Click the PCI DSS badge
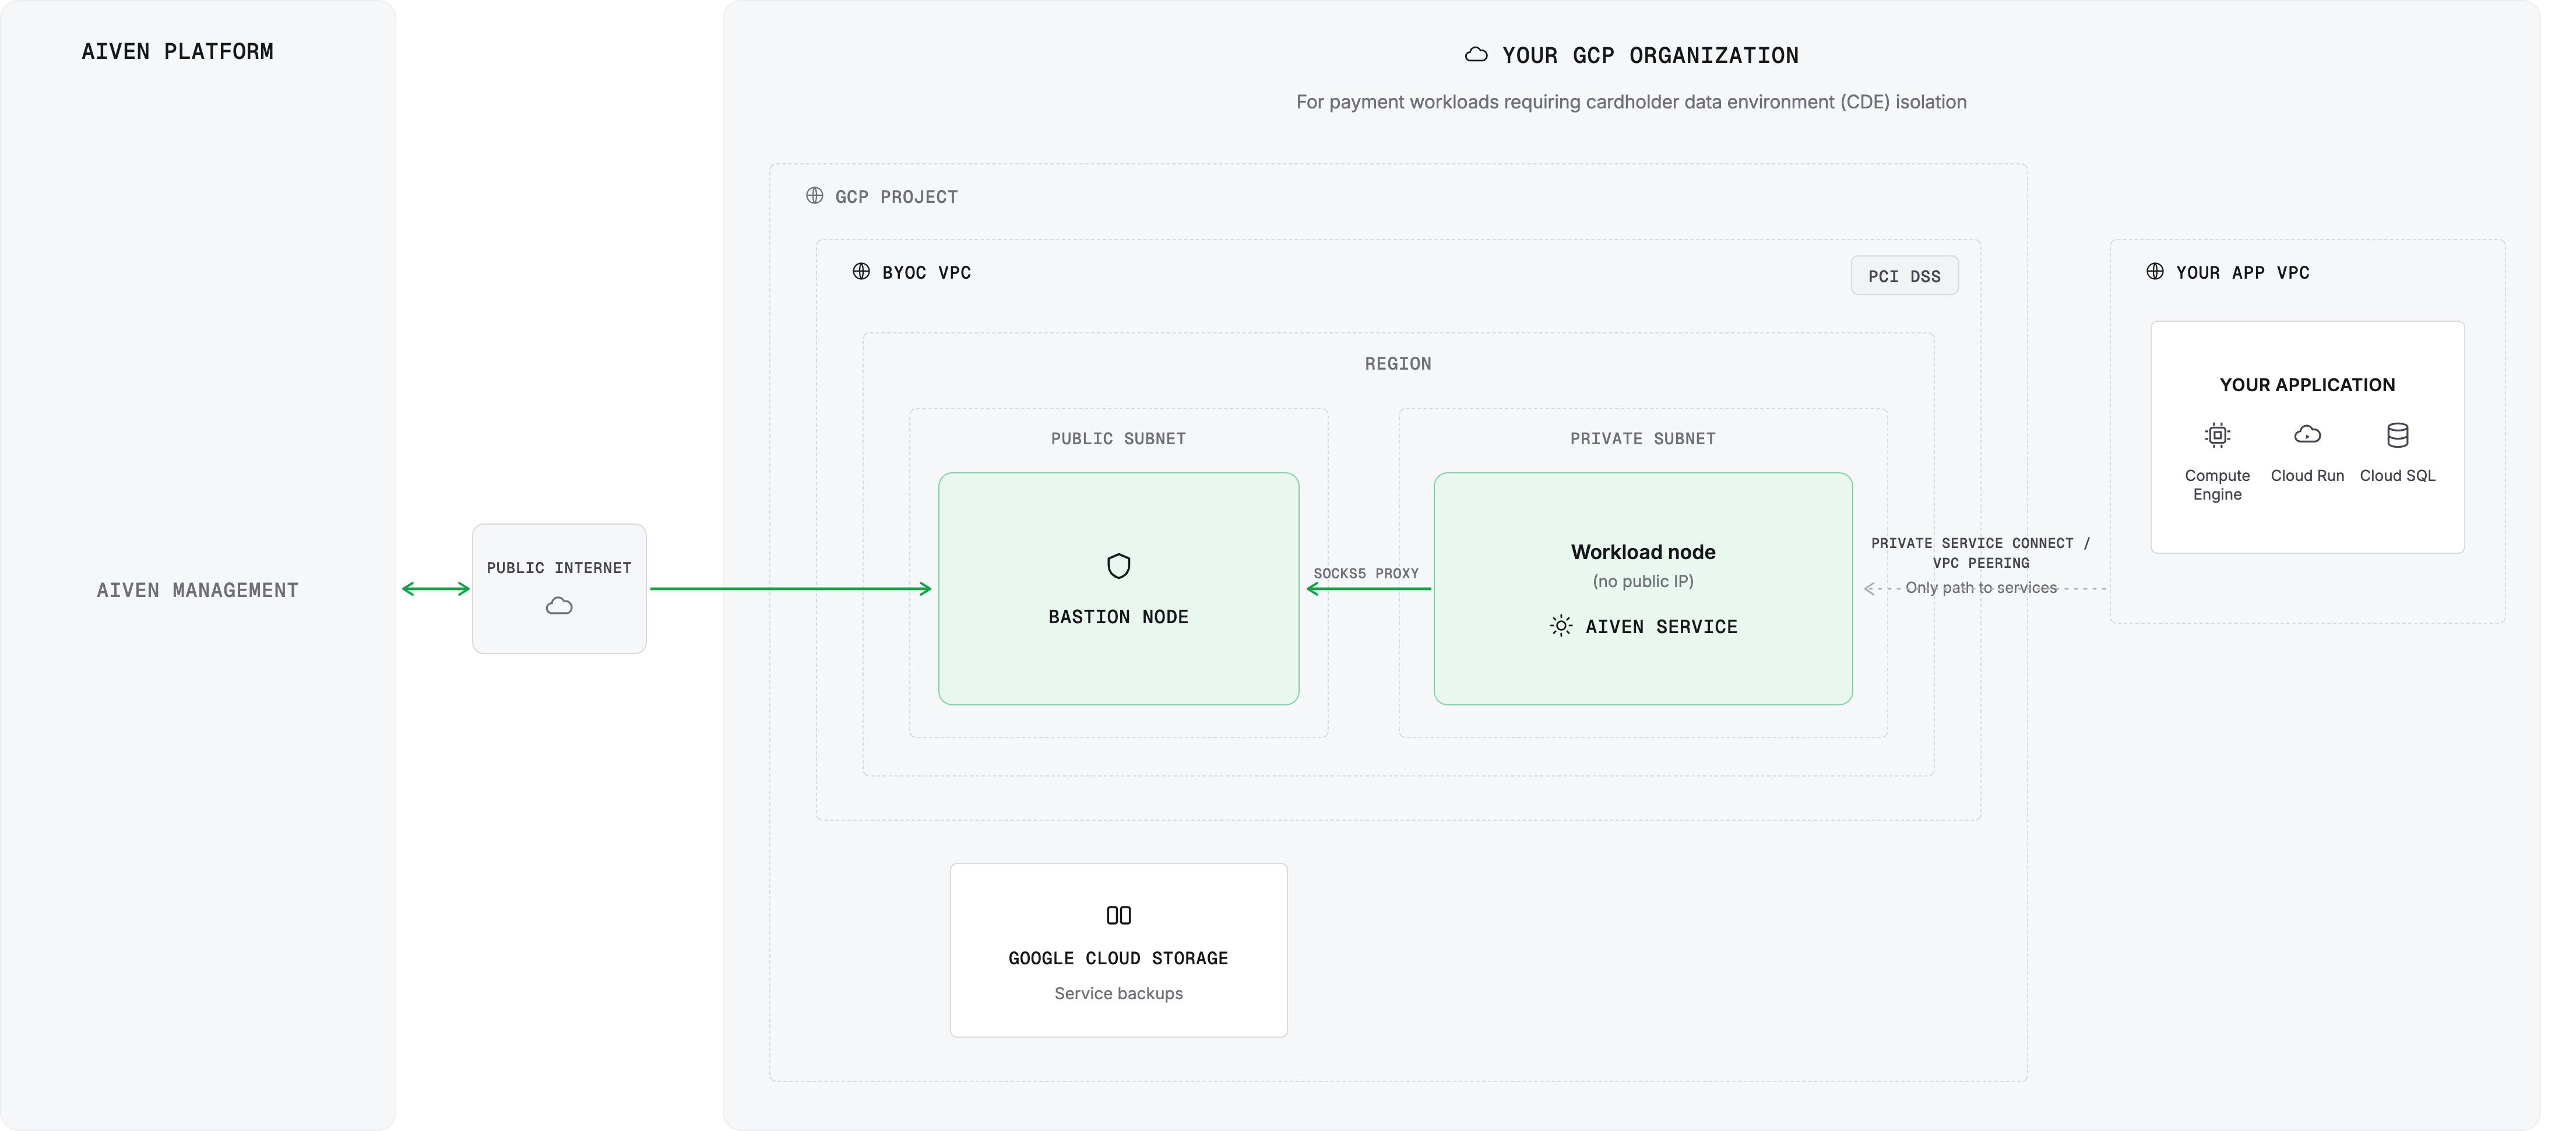2576x1131 pixels. (1904, 276)
